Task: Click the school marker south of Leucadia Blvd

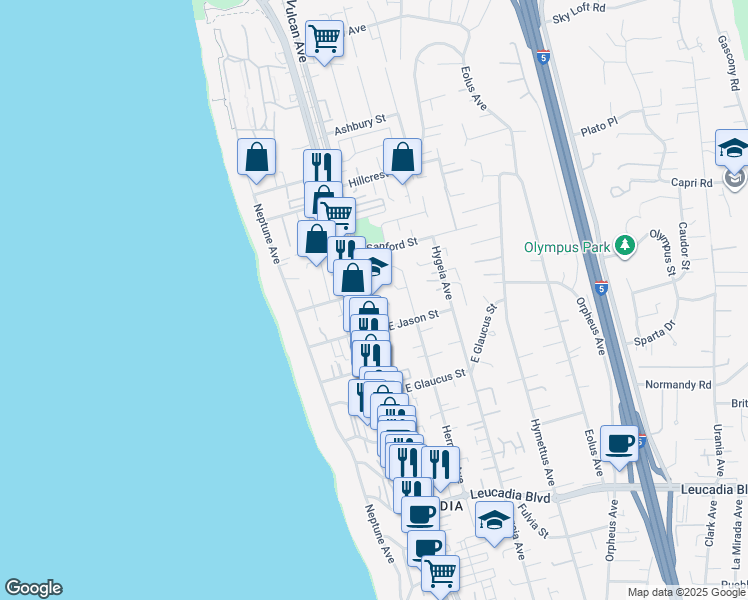Action: tap(494, 520)
